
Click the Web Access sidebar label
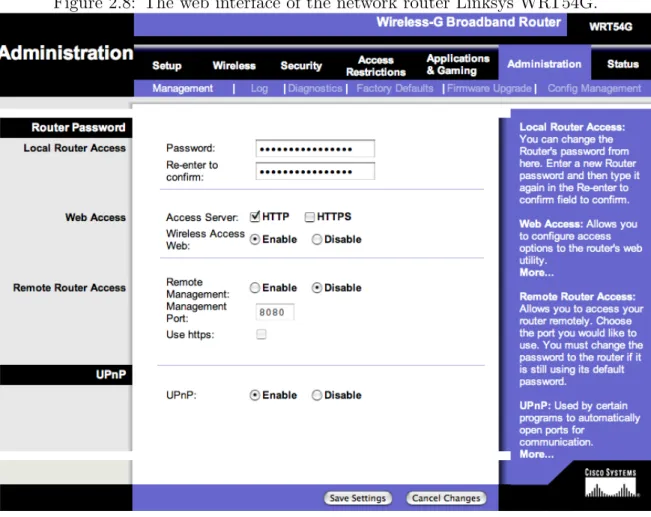95,218
